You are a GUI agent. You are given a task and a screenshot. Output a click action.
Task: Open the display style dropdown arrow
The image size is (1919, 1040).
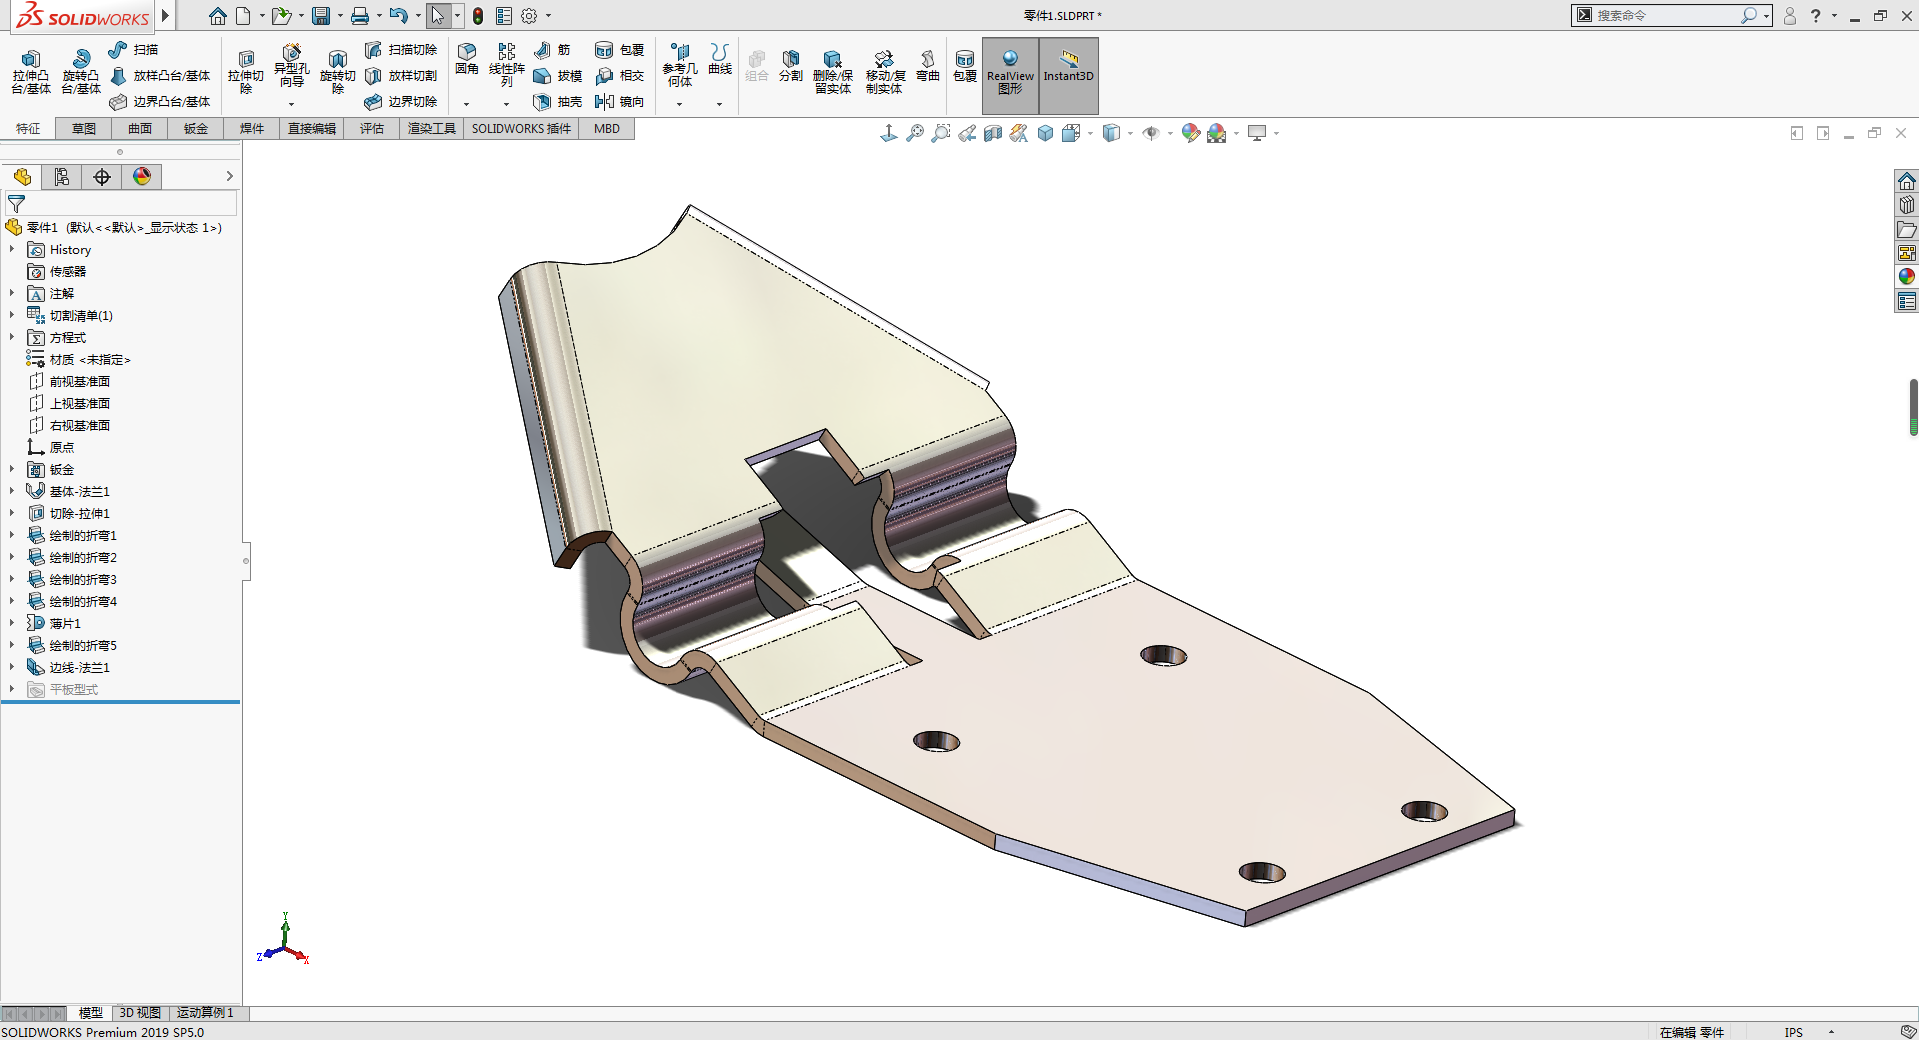(x=1130, y=133)
